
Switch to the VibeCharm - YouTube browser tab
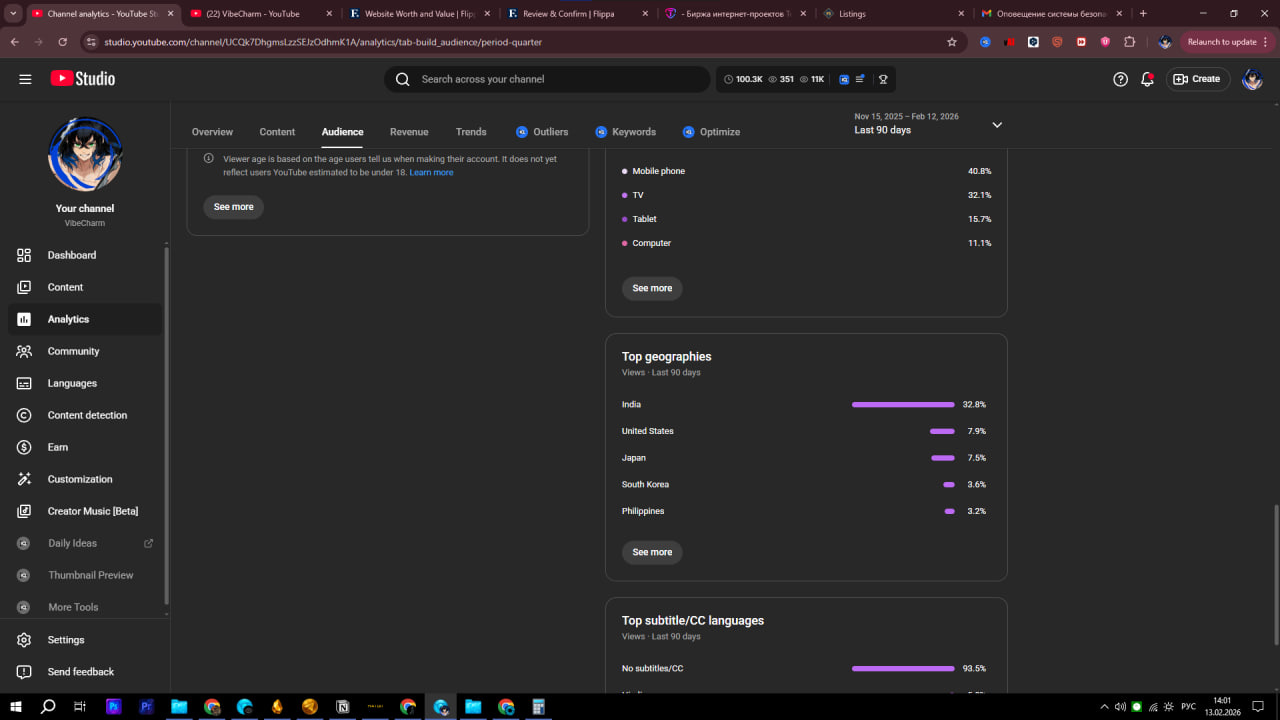(260, 14)
